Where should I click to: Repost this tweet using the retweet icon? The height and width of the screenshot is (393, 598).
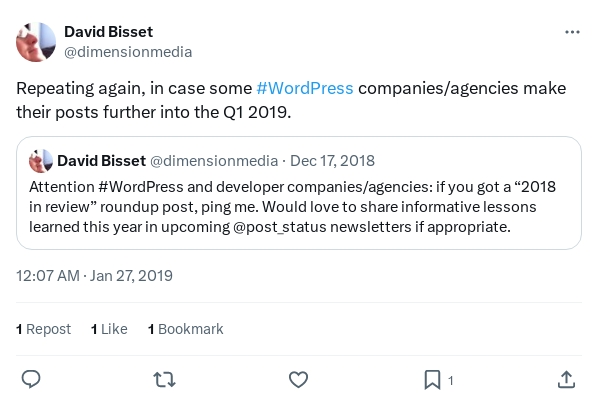(164, 380)
